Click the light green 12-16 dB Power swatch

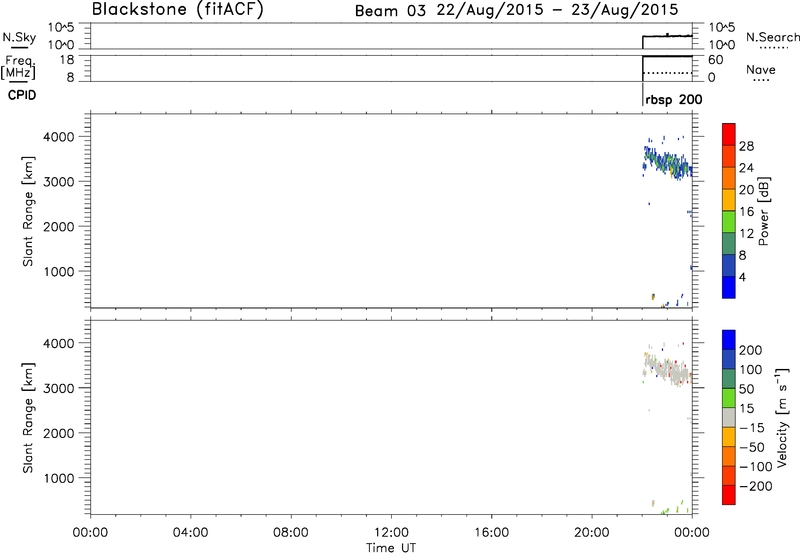729,222
